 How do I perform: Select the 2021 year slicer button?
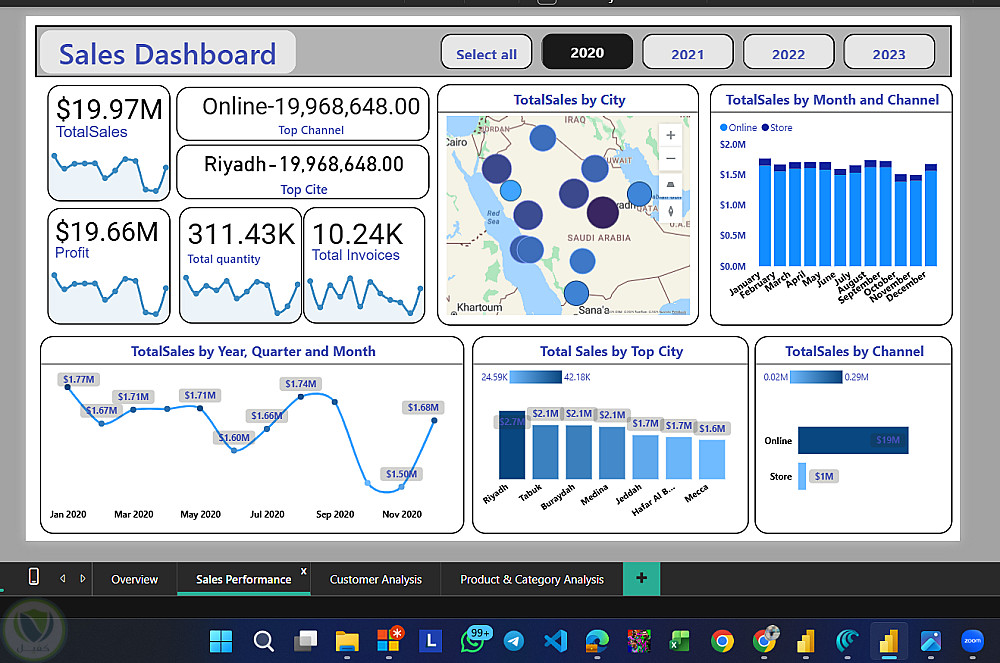688,52
